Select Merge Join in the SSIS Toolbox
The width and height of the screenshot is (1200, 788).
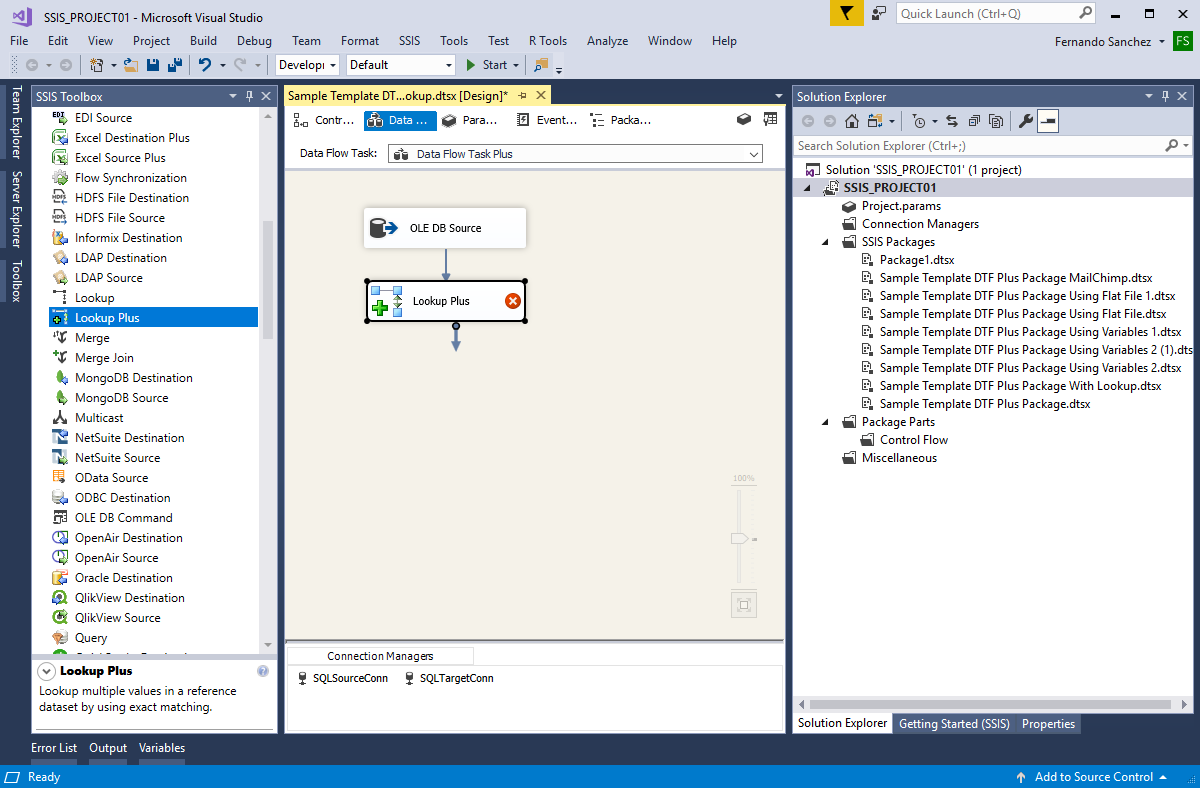pyautogui.click(x=104, y=358)
